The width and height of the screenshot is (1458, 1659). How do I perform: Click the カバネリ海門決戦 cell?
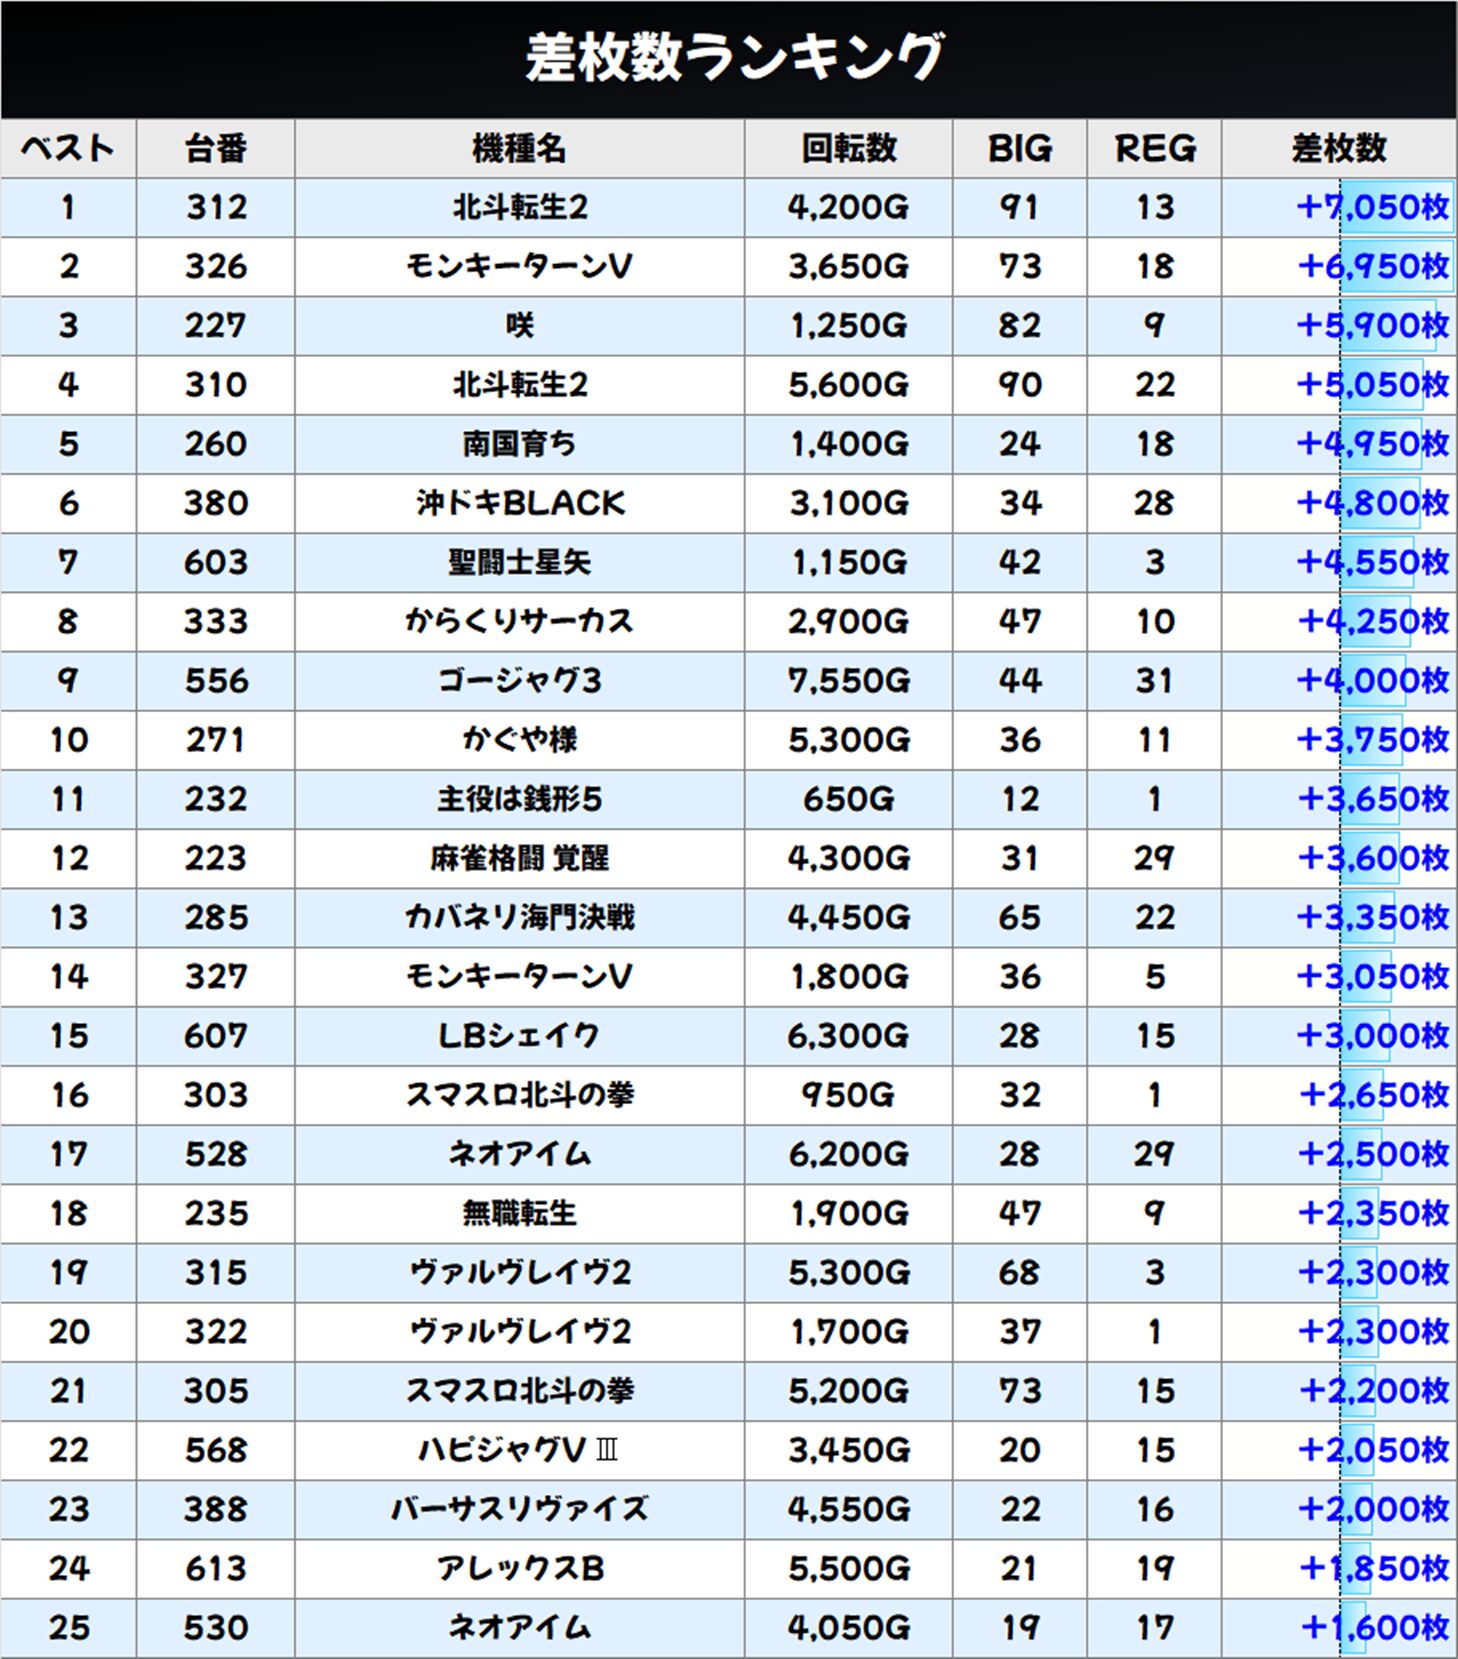[519, 917]
